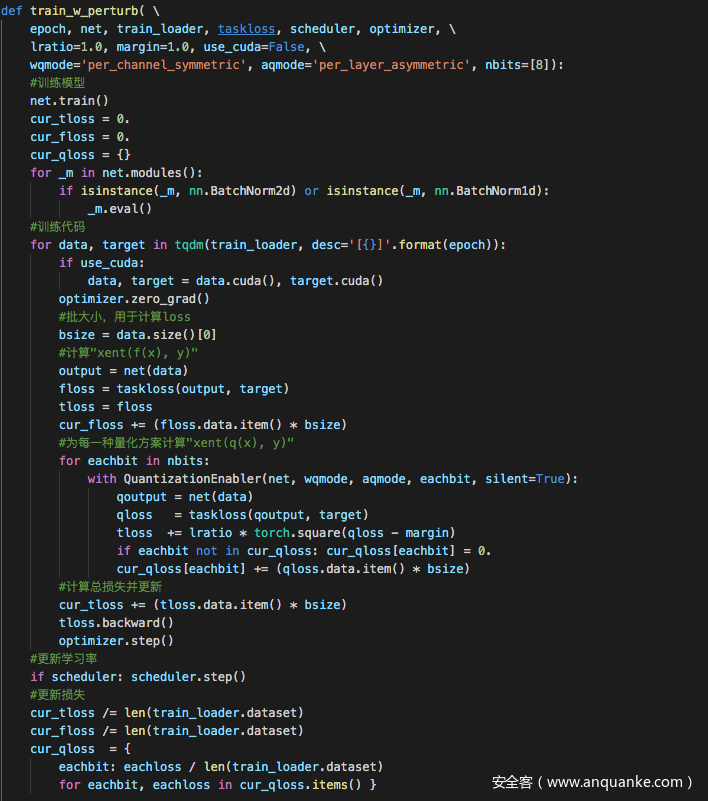
Task: Click the 'if scheduler: scheduler.step()' line
Action: [138, 677]
